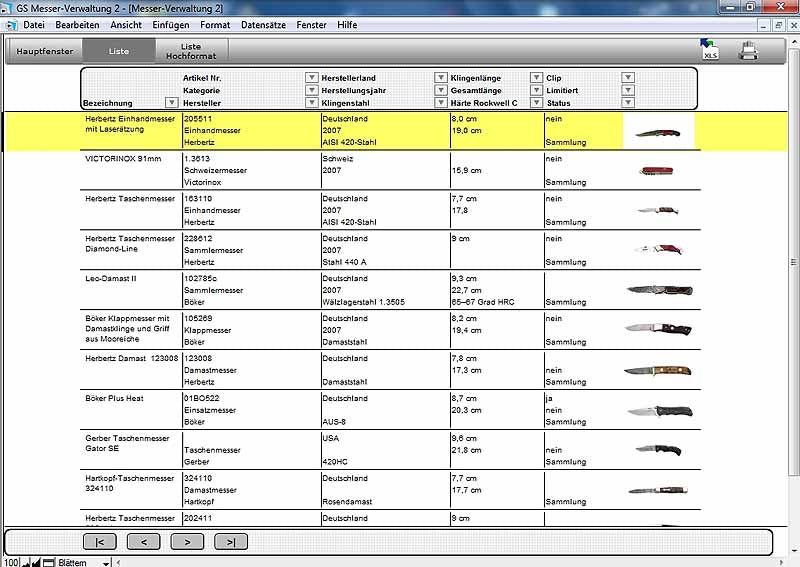The width and height of the screenshot is (800, 567).
Task: Export the list via the XLS icon
Action: click(710, 50)
